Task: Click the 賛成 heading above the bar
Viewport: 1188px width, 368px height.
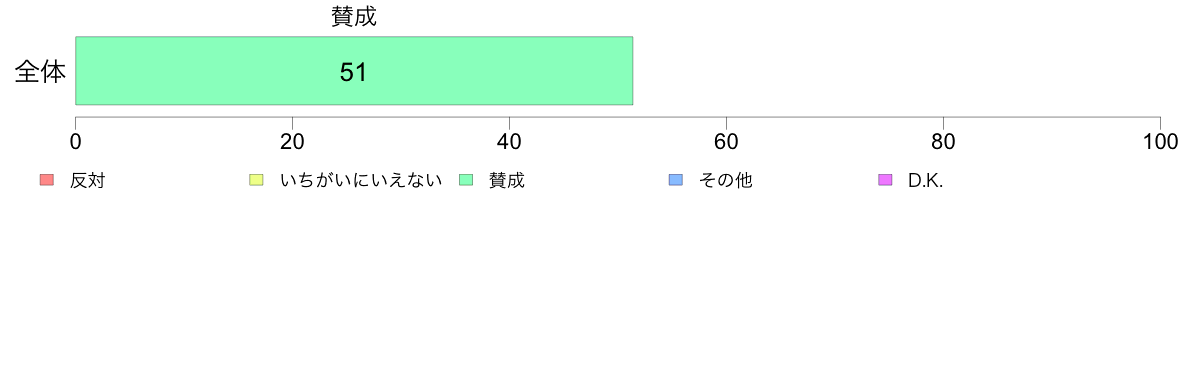Action: (354, 17)
